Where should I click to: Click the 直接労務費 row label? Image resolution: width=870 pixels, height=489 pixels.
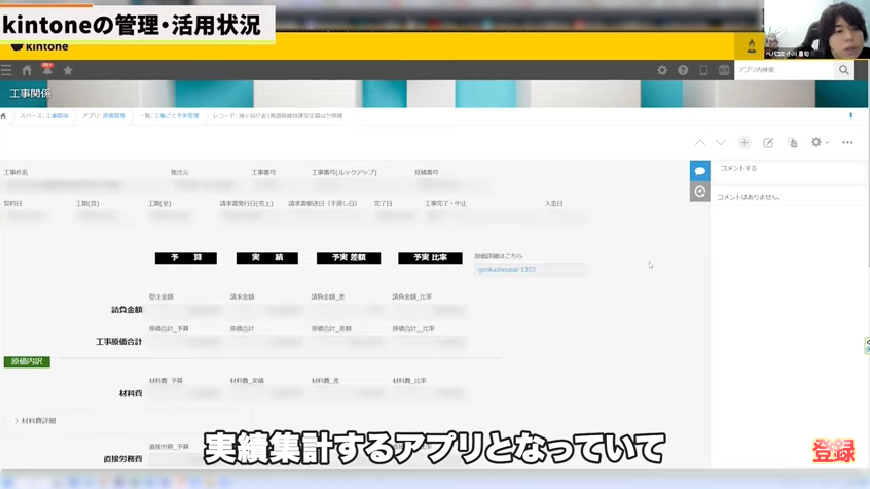coord(123,459)
